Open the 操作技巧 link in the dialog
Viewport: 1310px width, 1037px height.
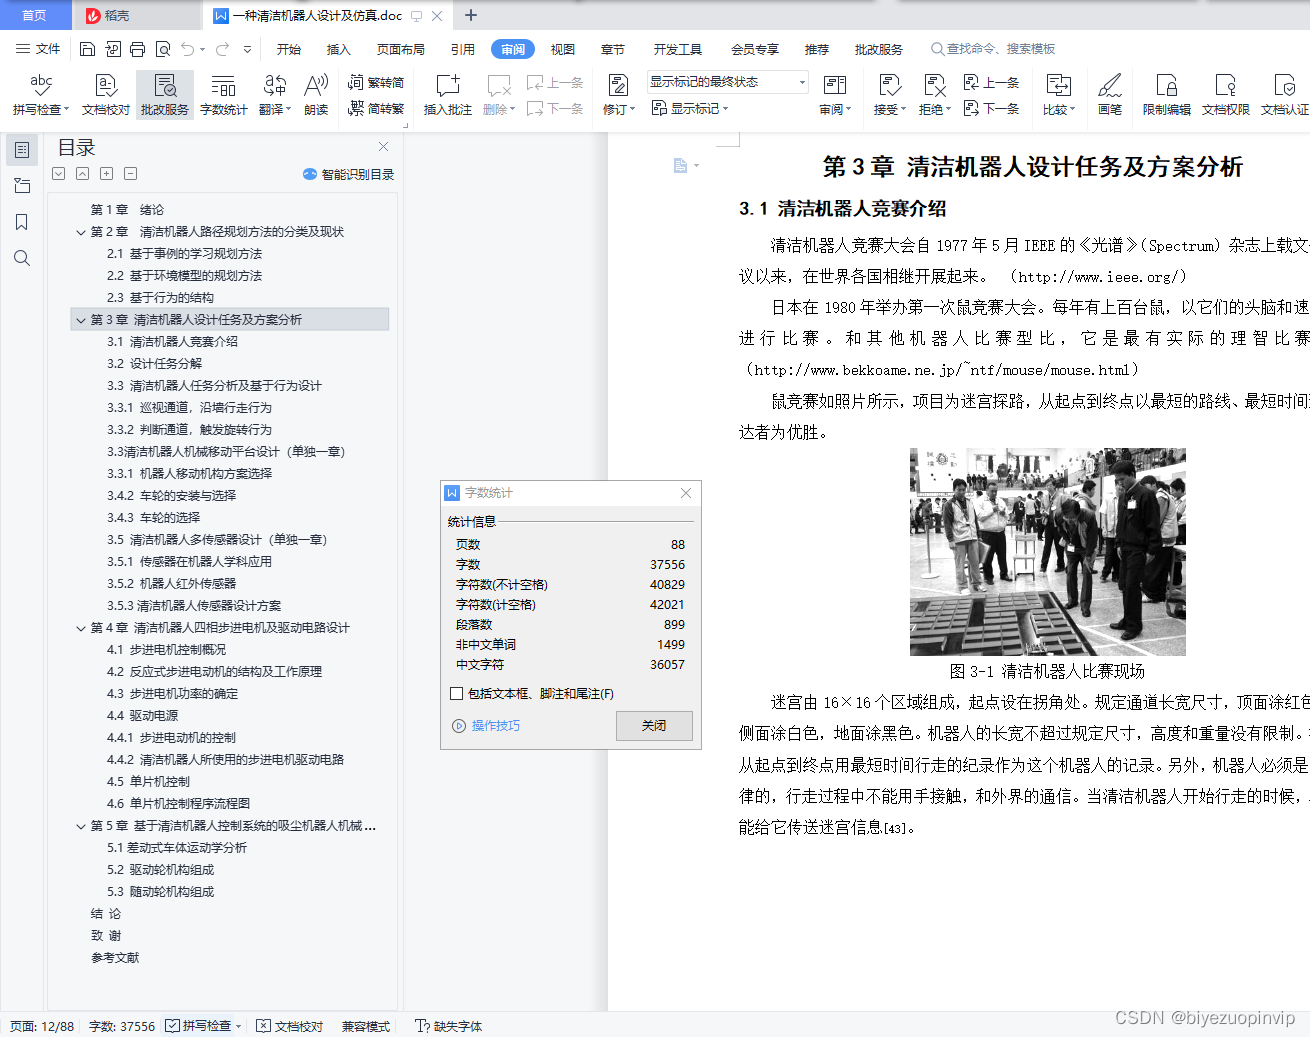pyautogui.click(x=487, y=726)
